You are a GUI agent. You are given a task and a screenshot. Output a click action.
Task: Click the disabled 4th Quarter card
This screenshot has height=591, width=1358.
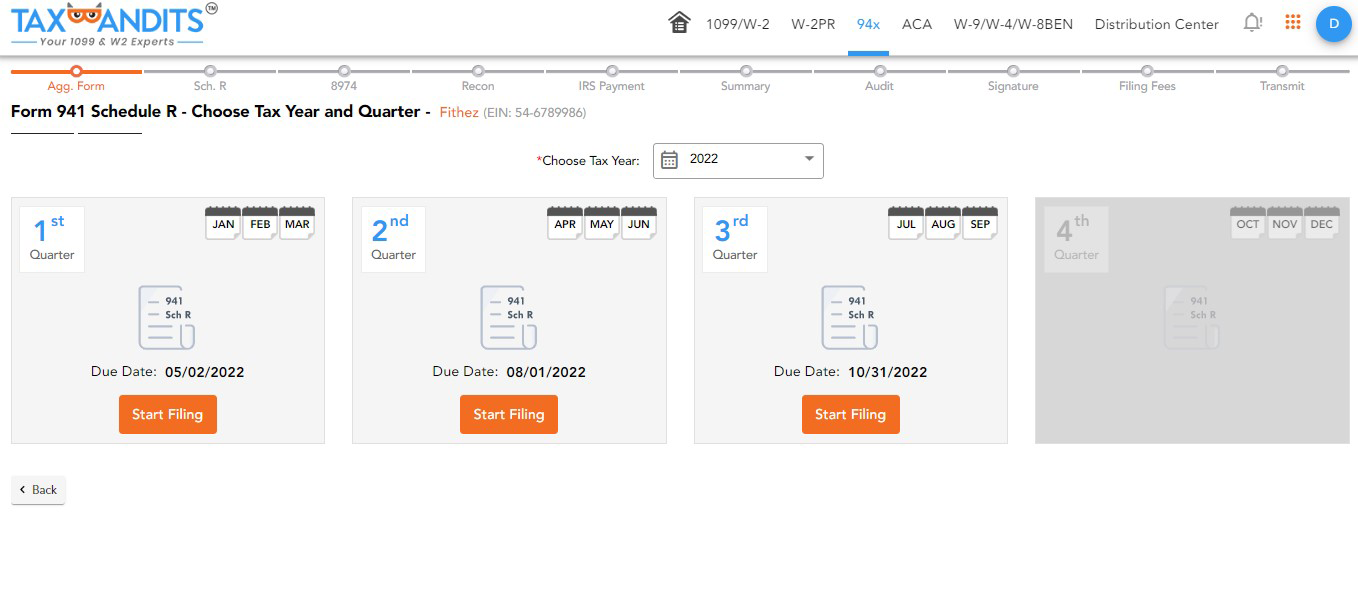pyautogui.click(x=1191, y=318)
